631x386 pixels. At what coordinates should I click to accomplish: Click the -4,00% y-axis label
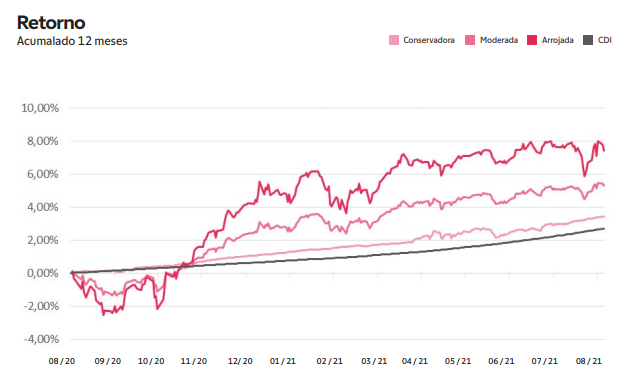(41, 339)
